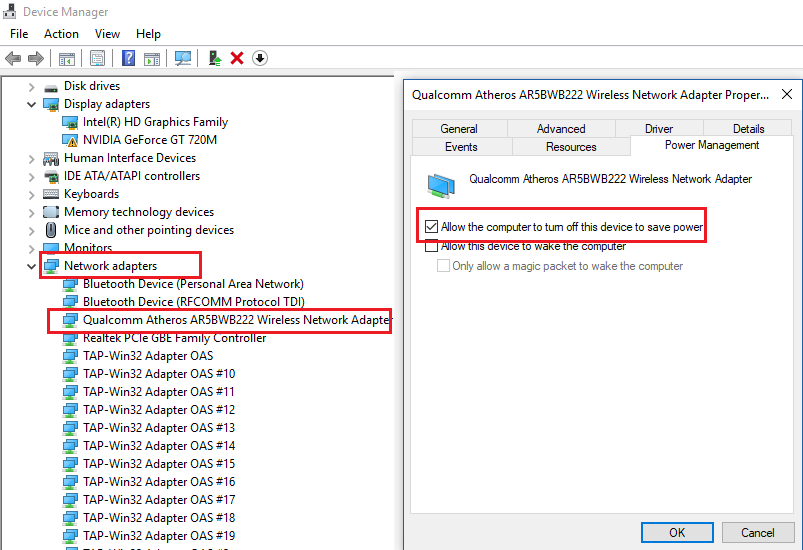Image resolution: width=803 pixels, height=550 pixels.
Task: Click the Keyboards category icon
Action: (x=51, y=194)
